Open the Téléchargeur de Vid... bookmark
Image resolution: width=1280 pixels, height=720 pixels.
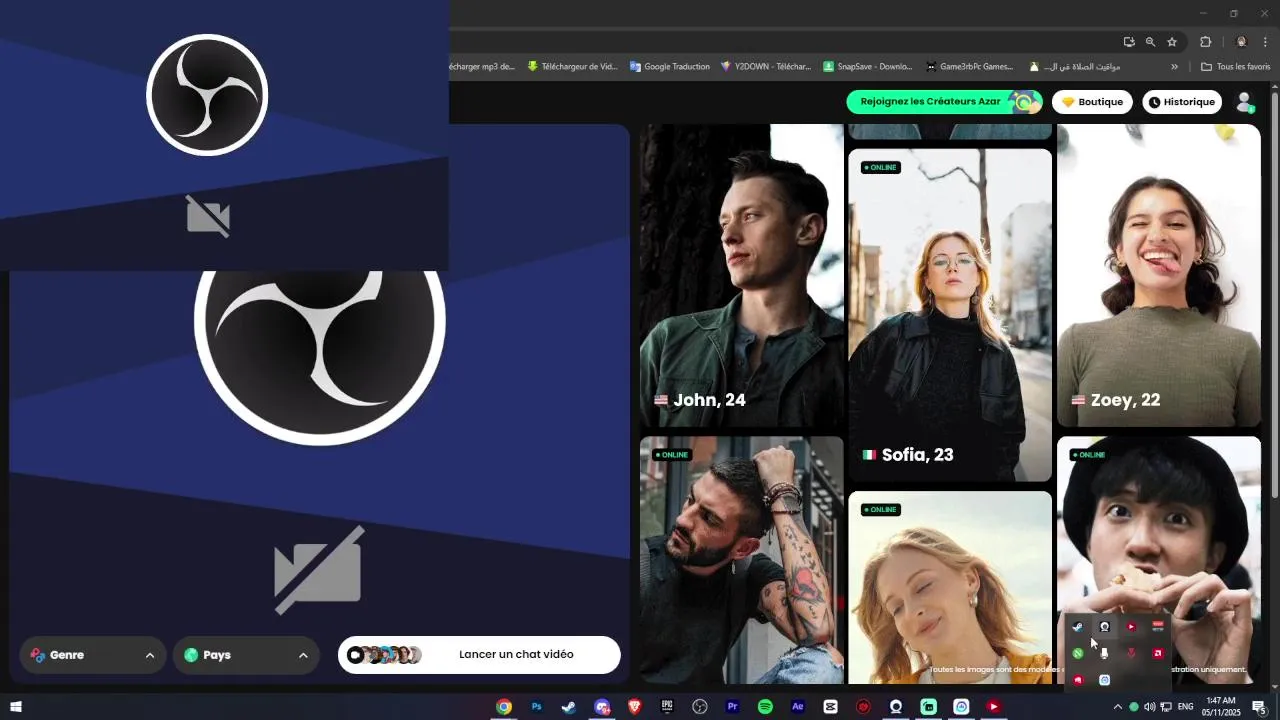tap(573, 67)
